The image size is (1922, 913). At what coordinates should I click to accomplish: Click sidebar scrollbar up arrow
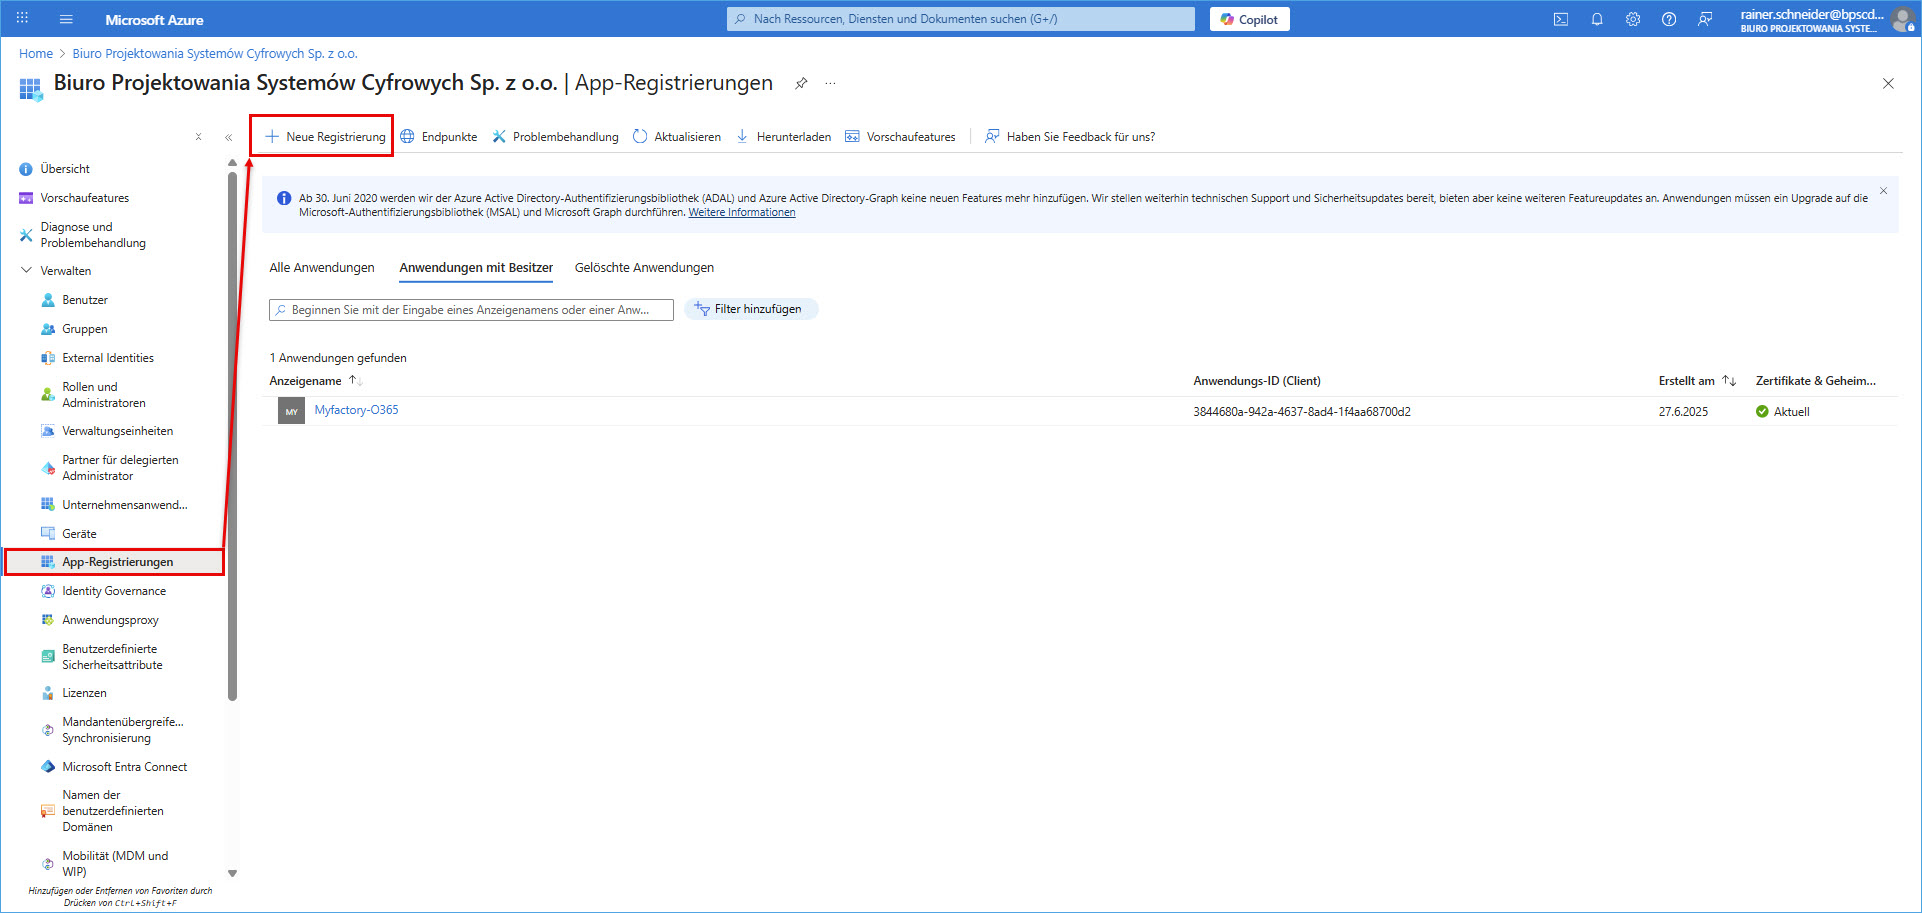tap(232, 162)
